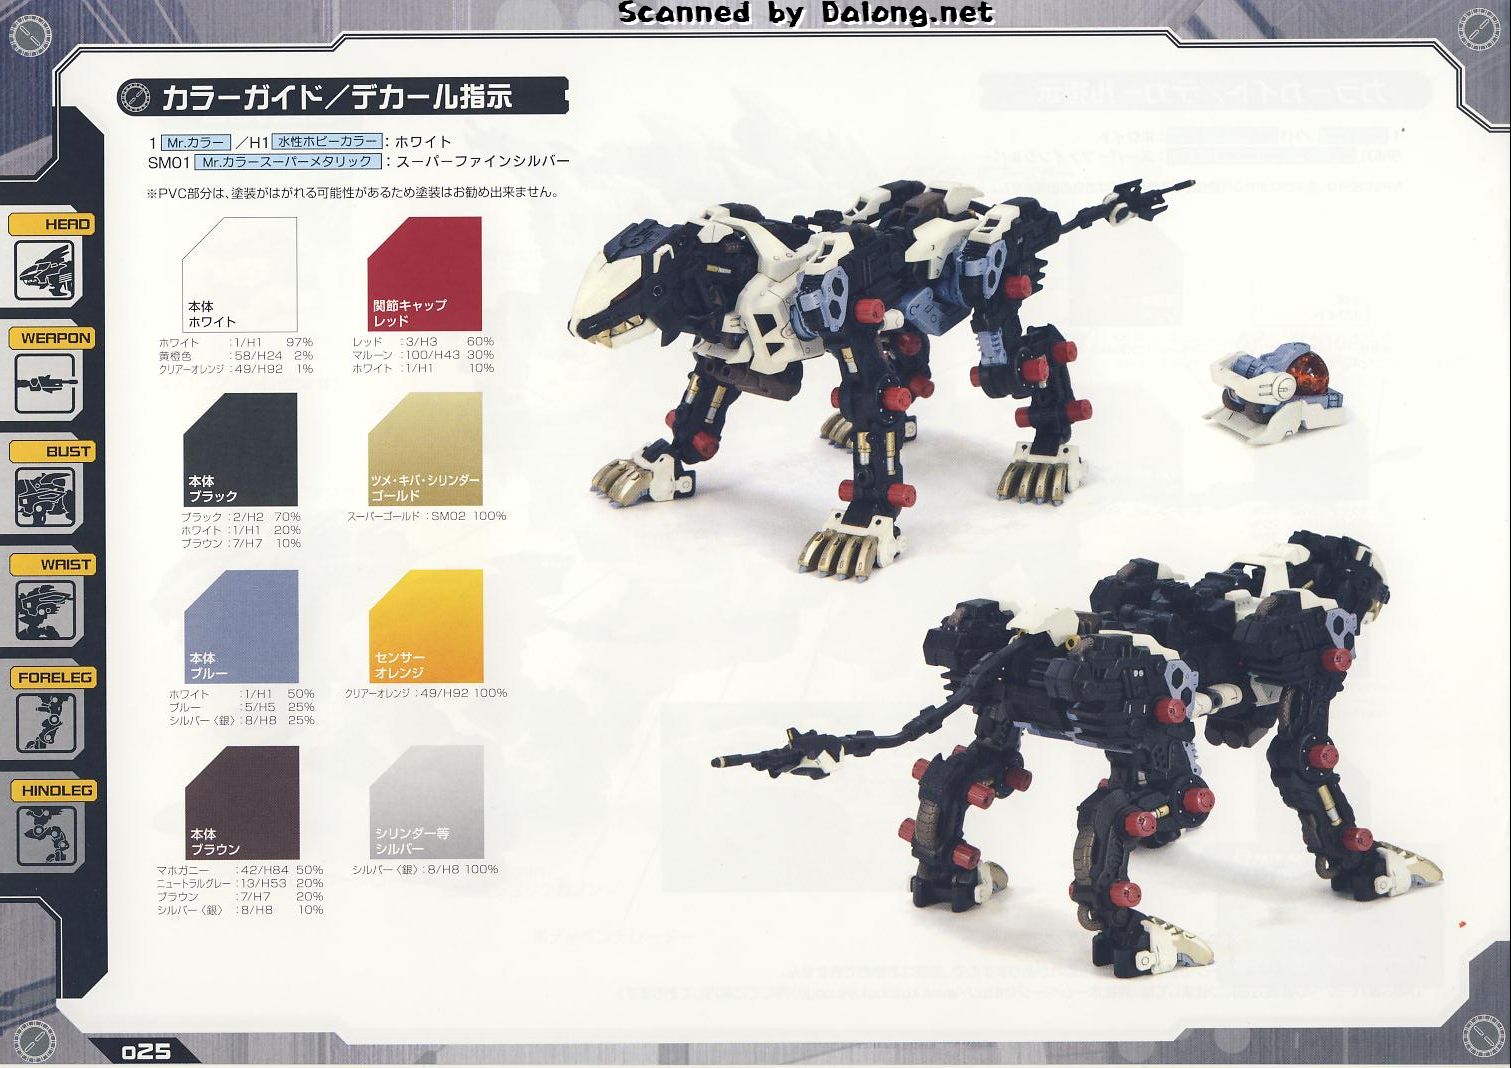Click the body icon under WAIST
Screen dimensions: 1511x1068
click(45, 609)
